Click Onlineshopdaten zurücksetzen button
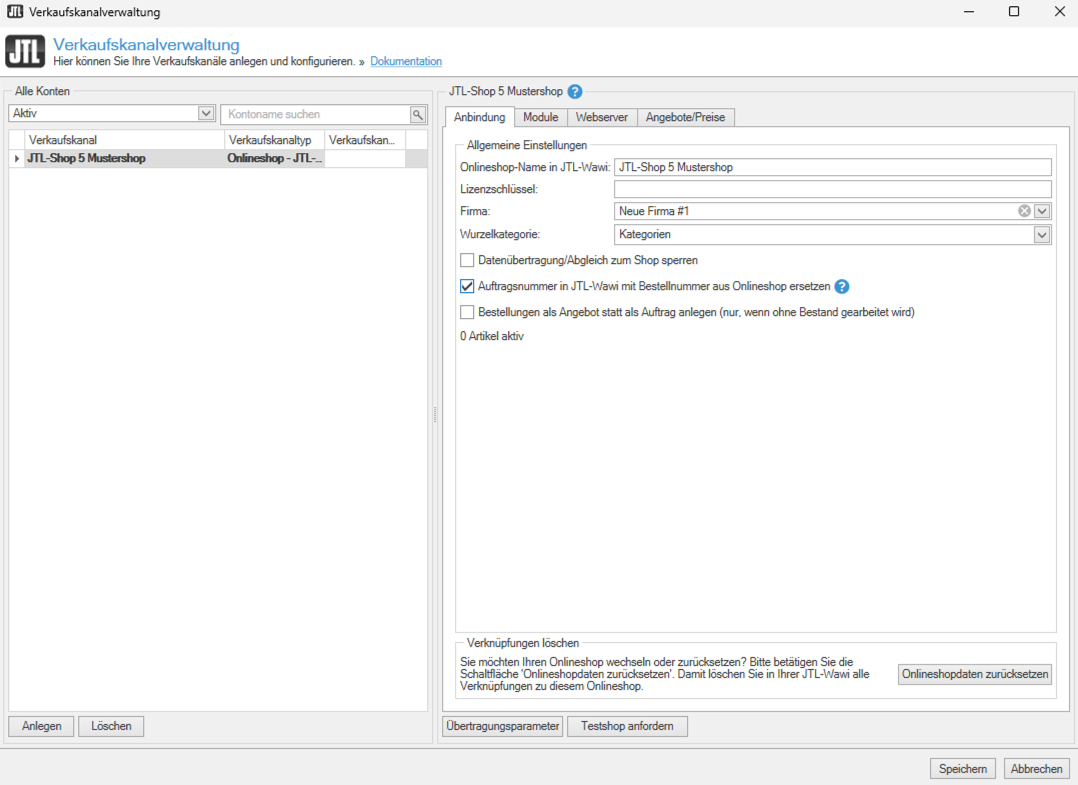The image size is (1078, 785). pyautogui.click(x=975, y=674)
